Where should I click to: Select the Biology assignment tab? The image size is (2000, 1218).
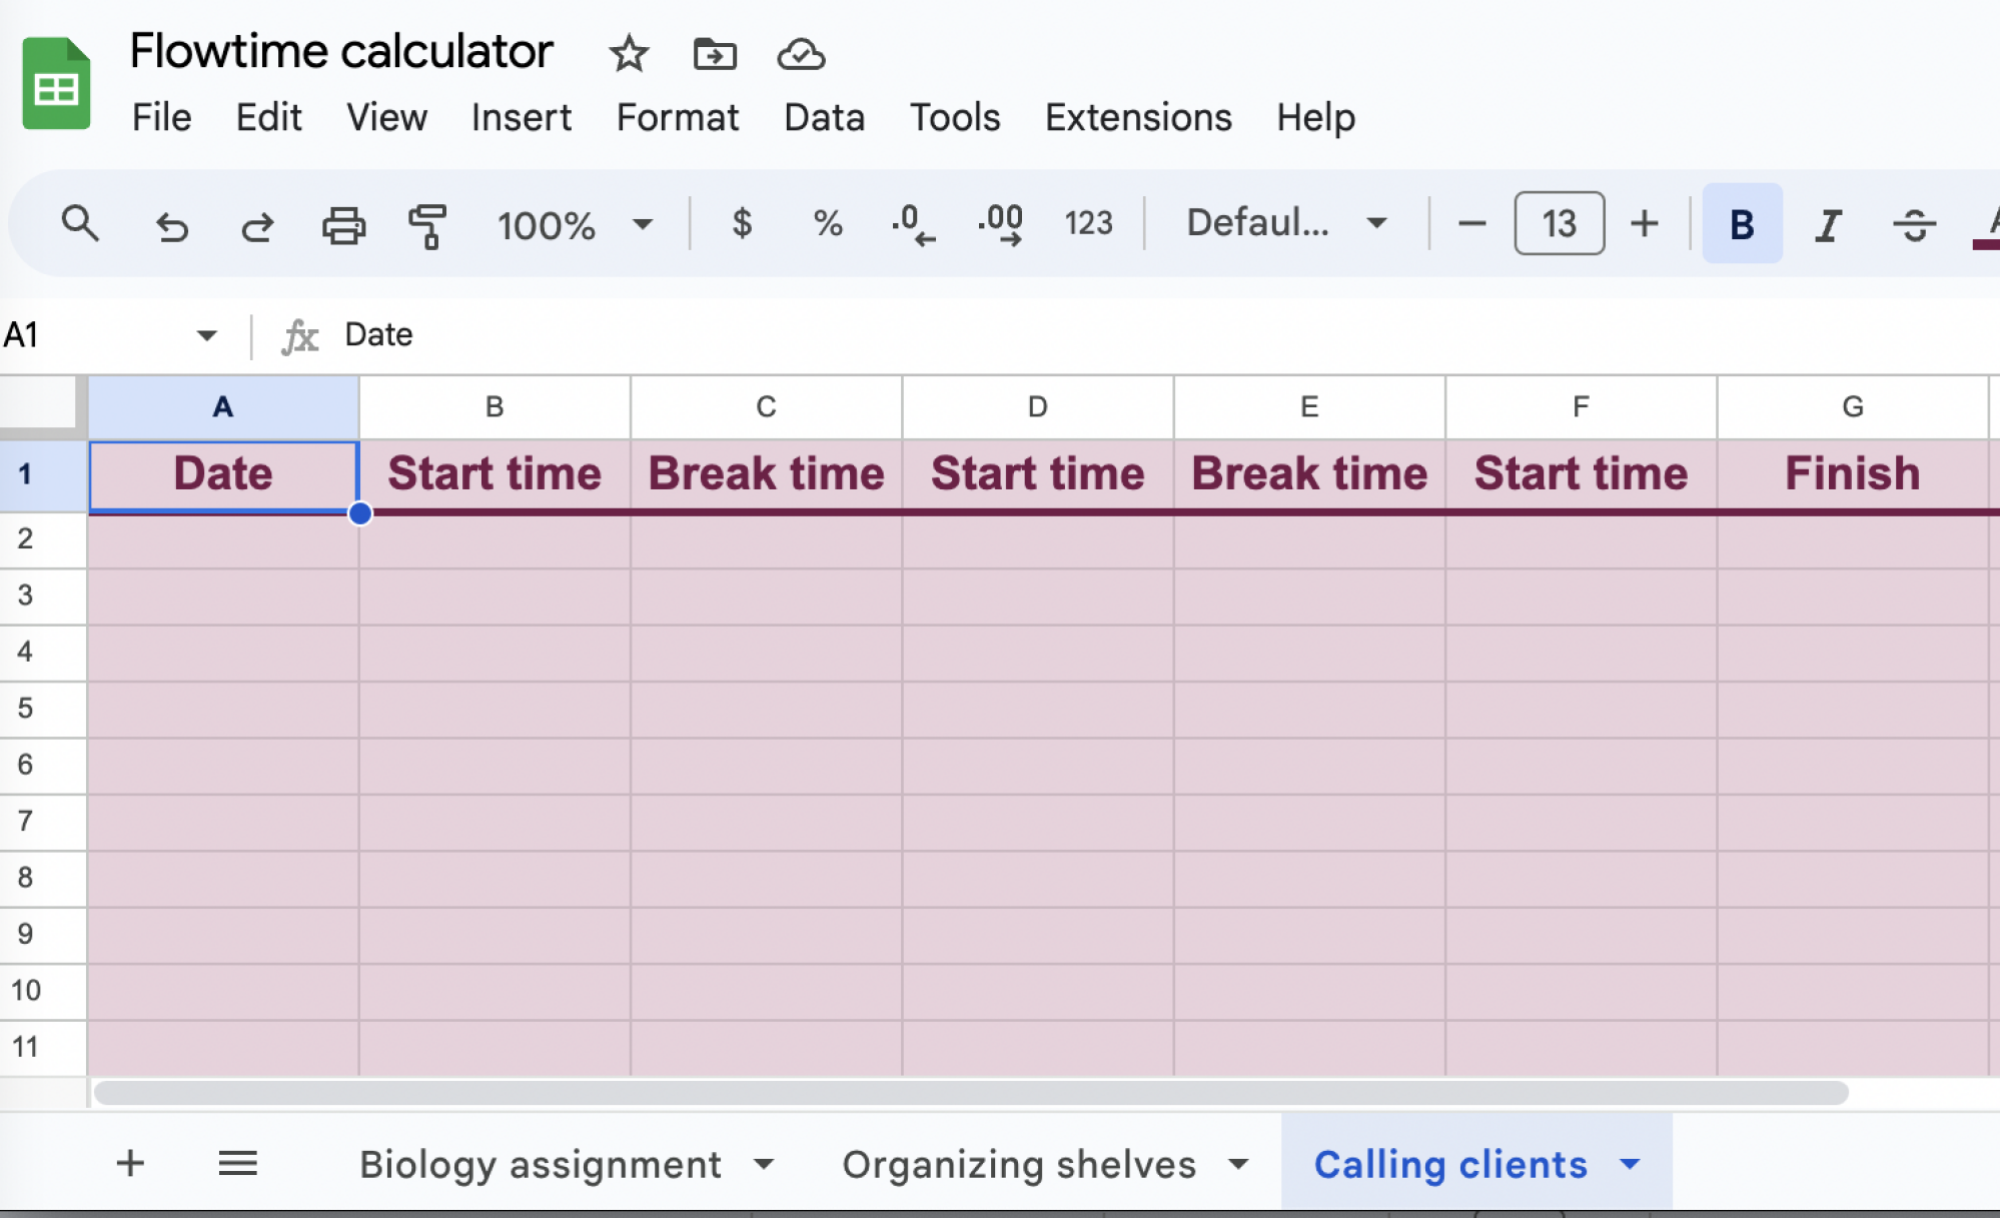[x=539, y=1164]
